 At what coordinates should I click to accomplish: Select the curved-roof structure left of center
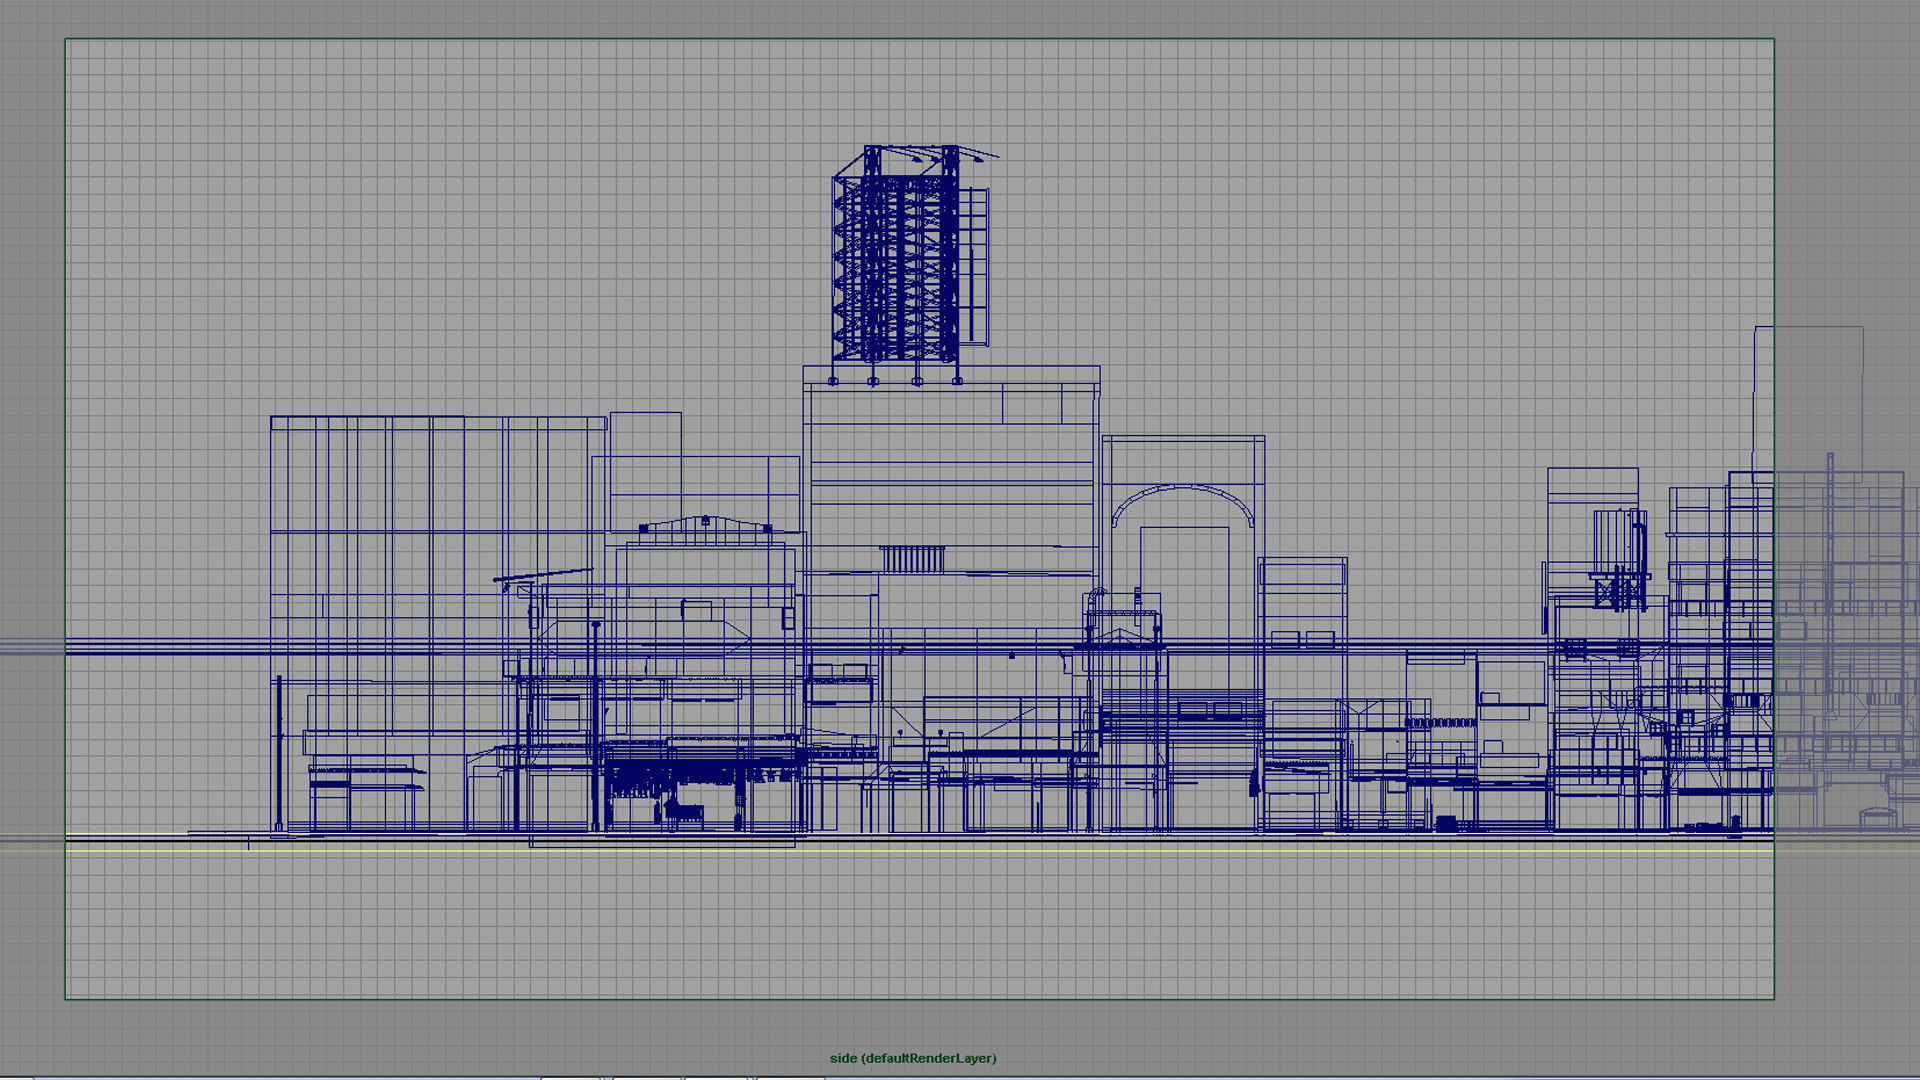tap(705, 530)
